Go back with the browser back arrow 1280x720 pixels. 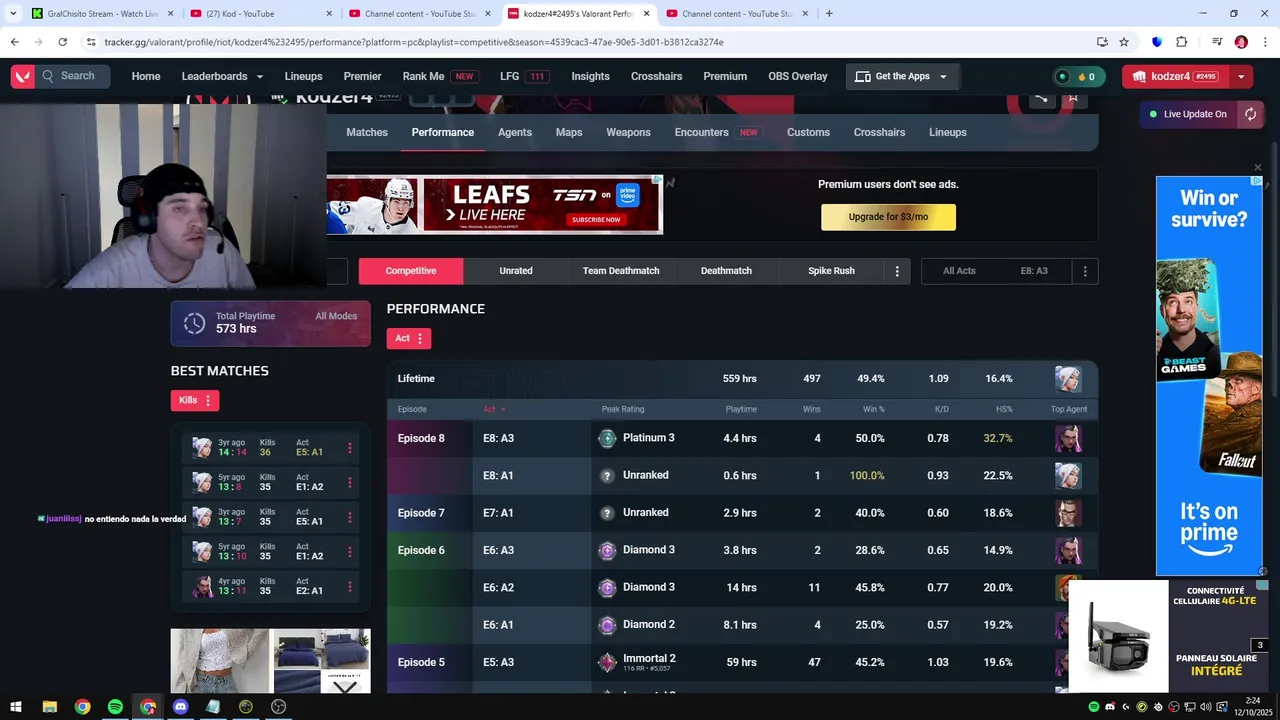(x=14, y=42)
